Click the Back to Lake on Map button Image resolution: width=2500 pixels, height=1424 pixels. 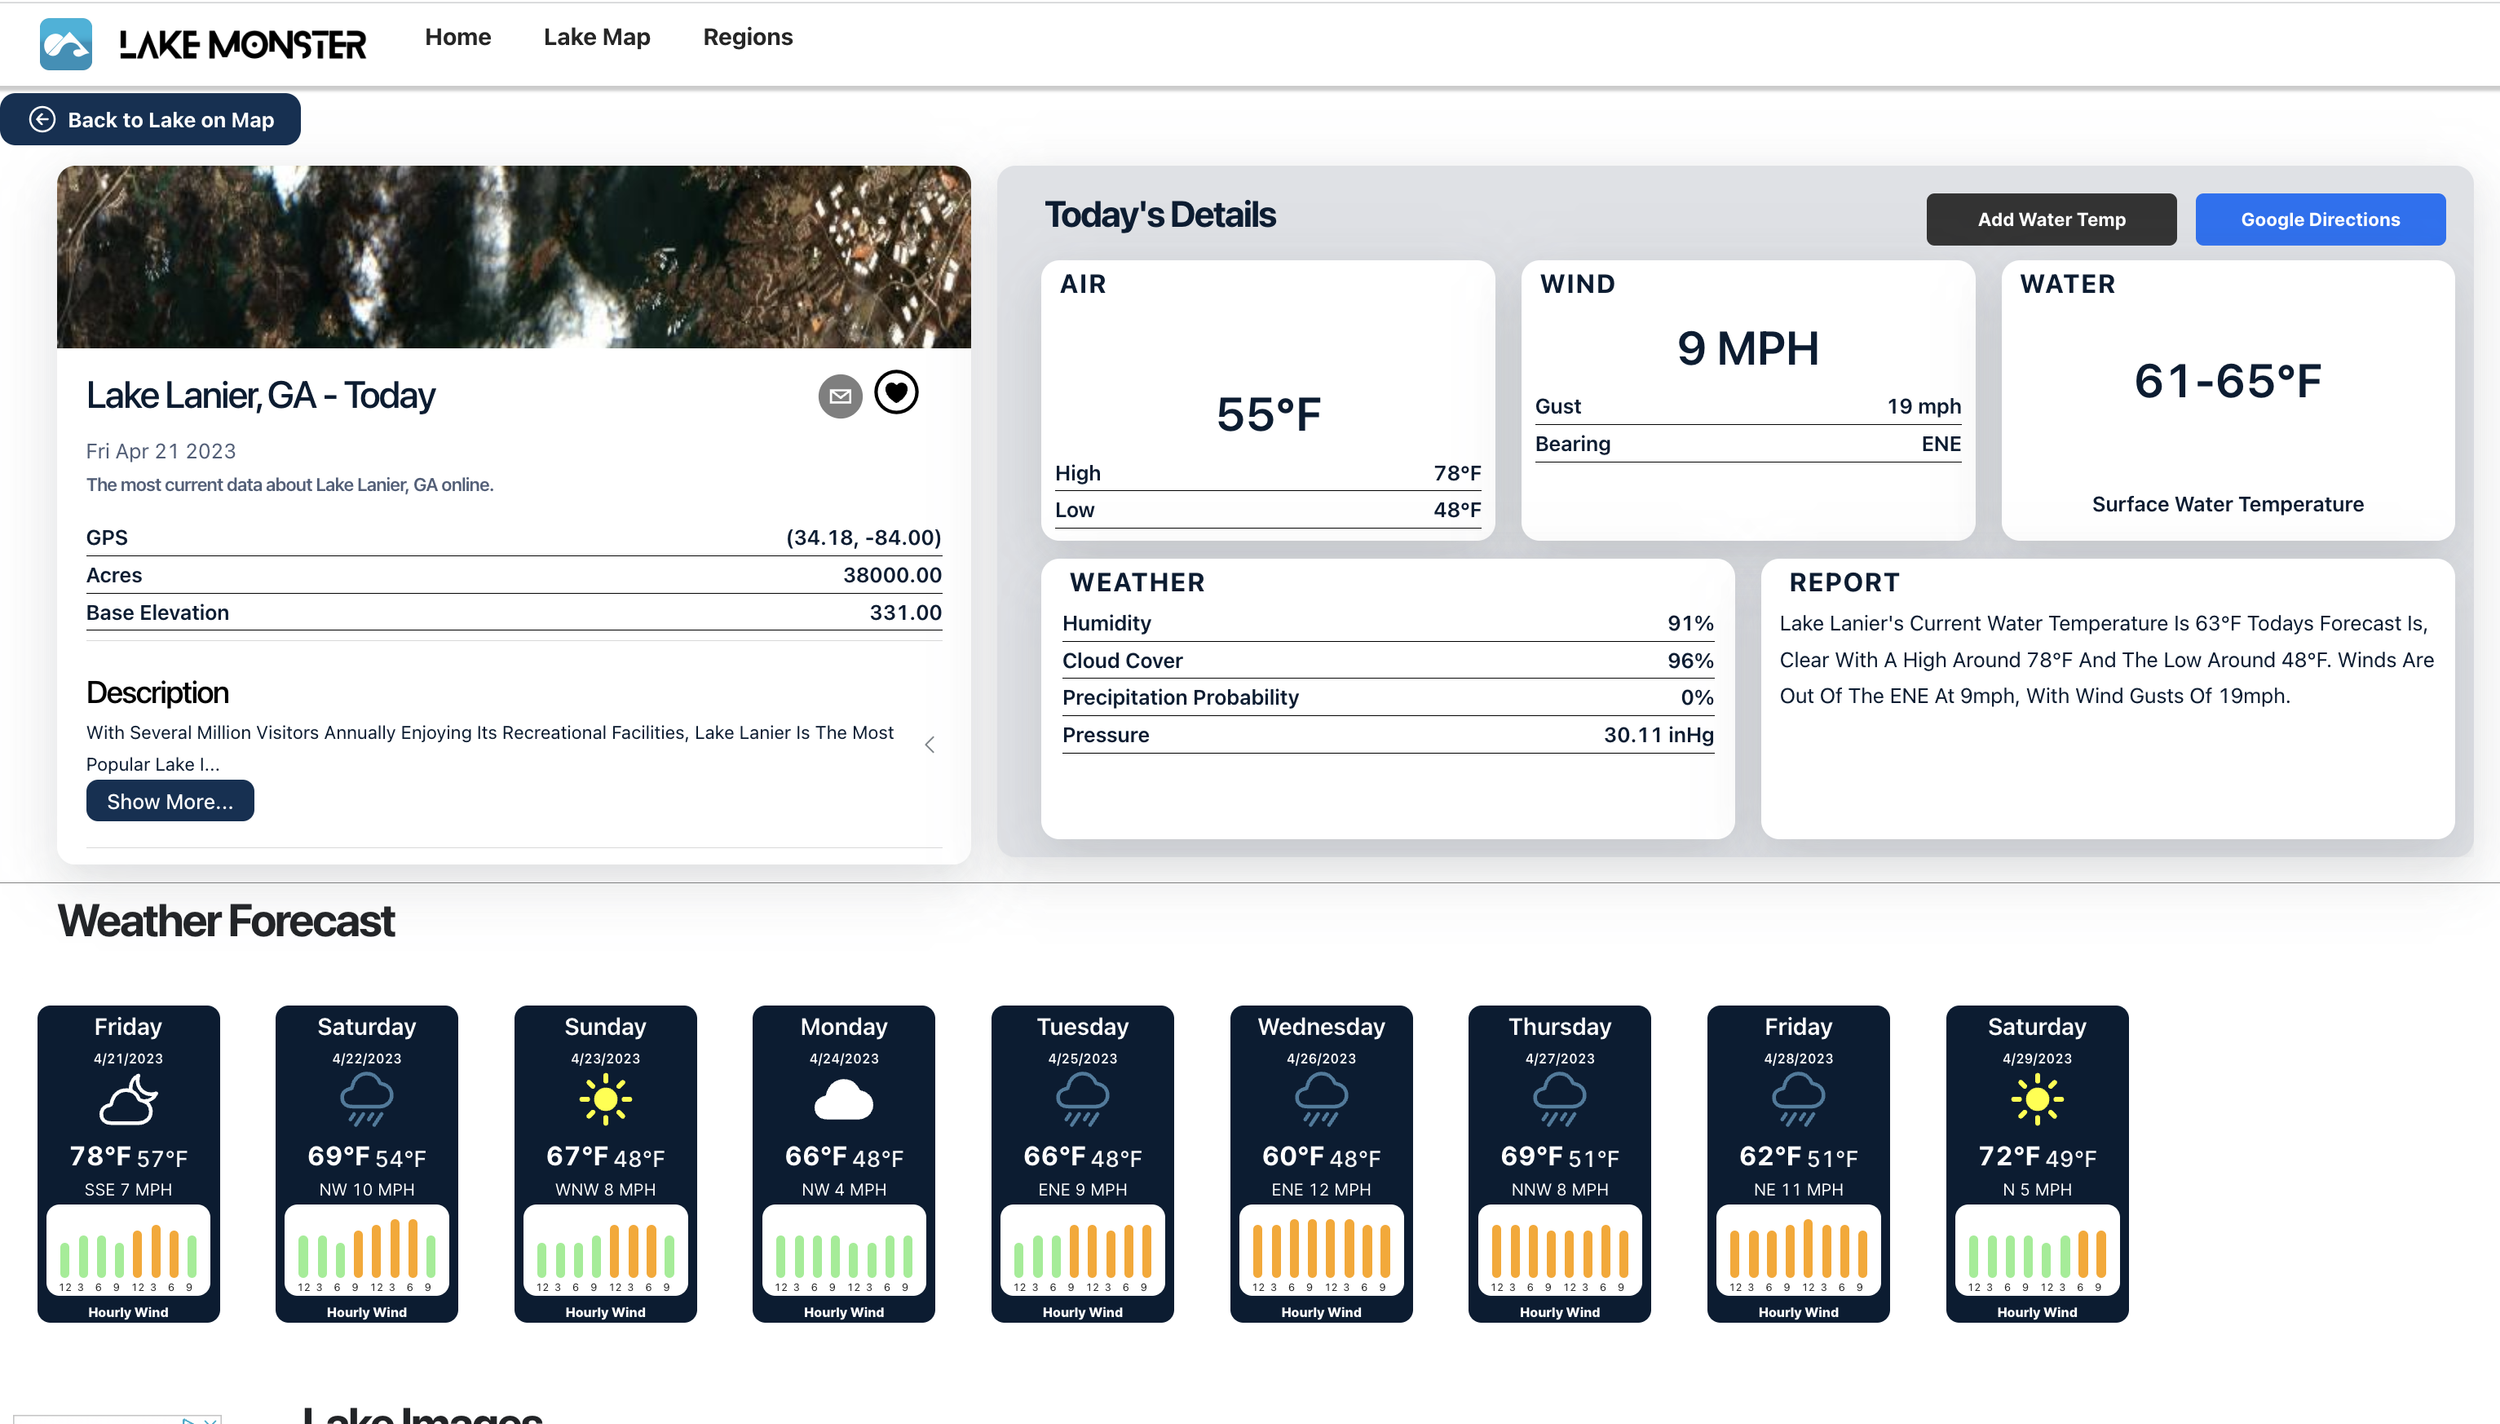click(x=151, y=120)
